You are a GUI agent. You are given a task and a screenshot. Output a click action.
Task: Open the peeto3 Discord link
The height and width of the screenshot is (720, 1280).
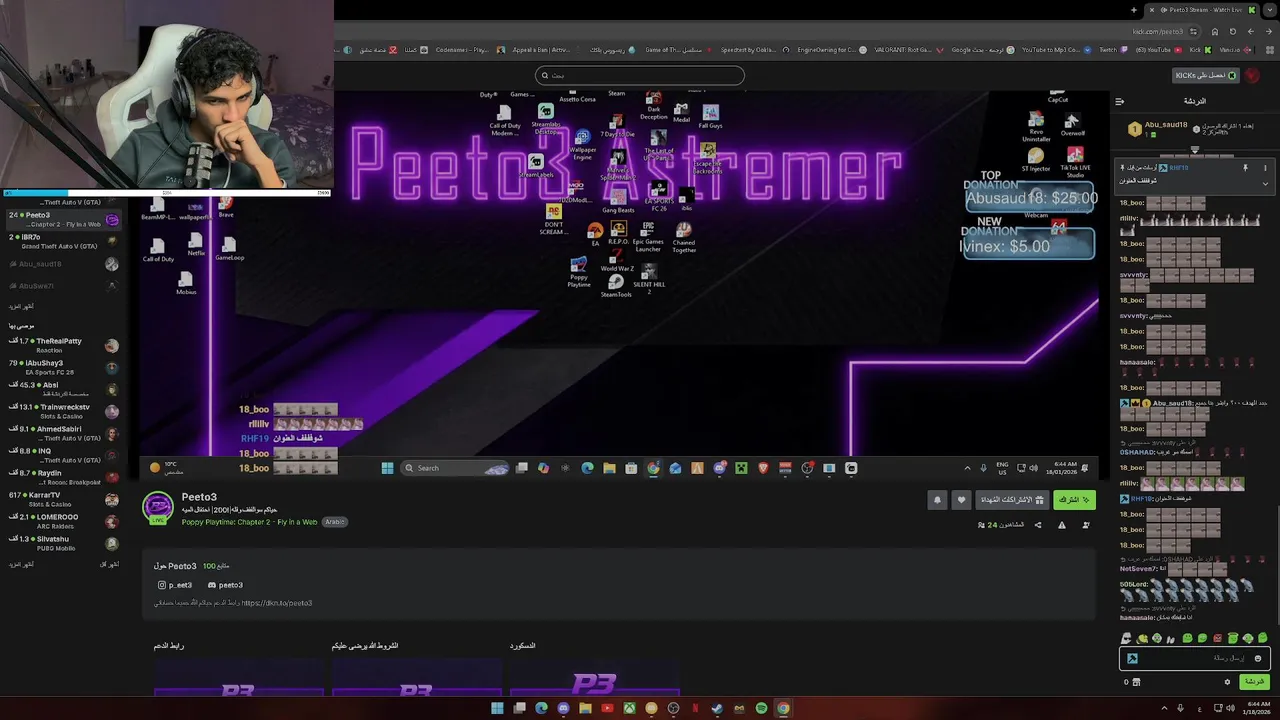[225, 585]
